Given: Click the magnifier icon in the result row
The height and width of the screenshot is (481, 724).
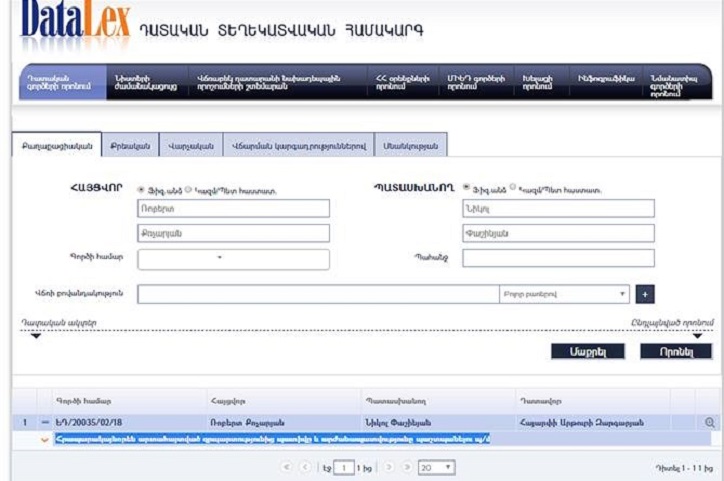Looking at the screenshot, I should pos(710,423).
